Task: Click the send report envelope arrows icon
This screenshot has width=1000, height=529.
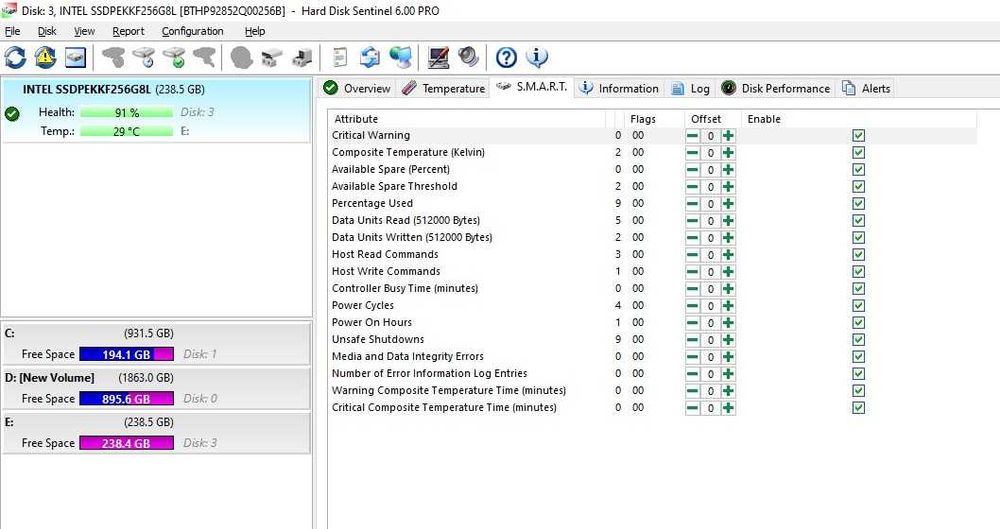Action: (x=369, y=57)
